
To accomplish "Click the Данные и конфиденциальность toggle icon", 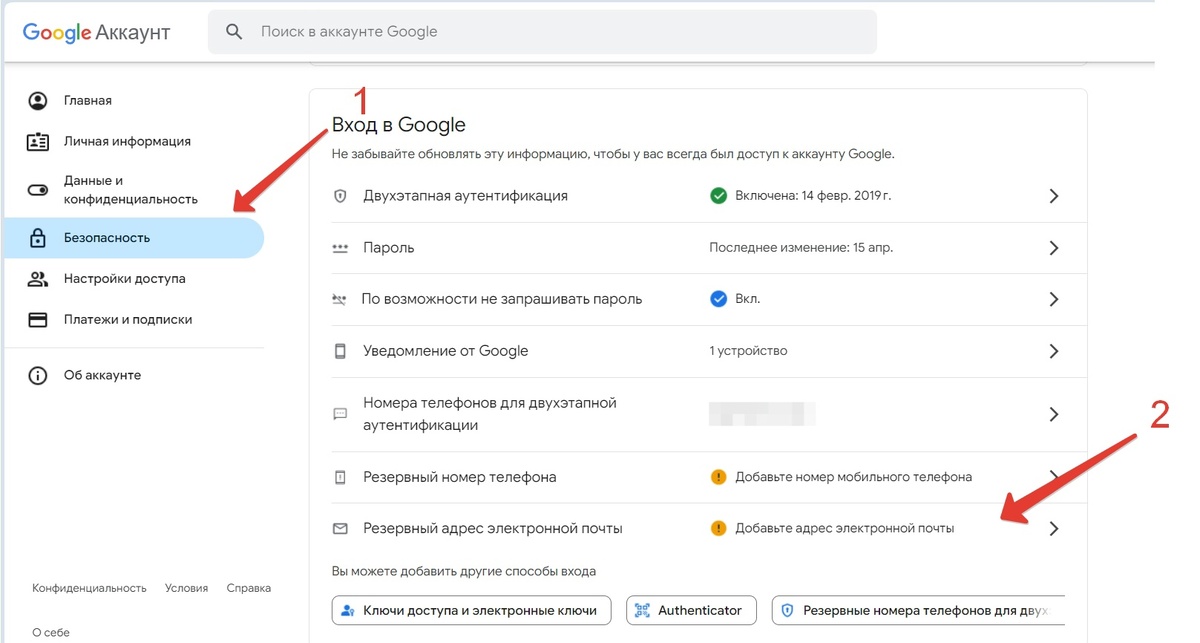I will click(38, 190).
